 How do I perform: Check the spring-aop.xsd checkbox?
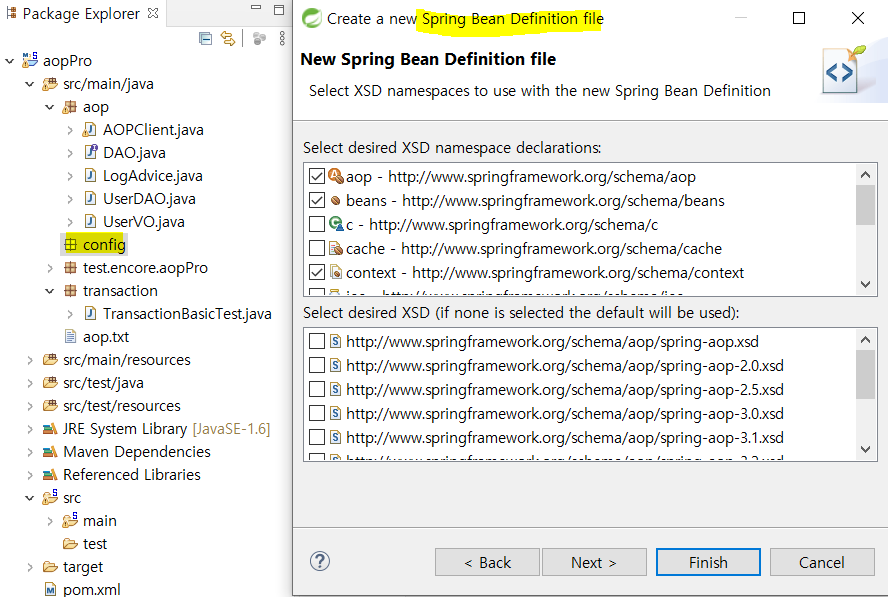point(317,341)
